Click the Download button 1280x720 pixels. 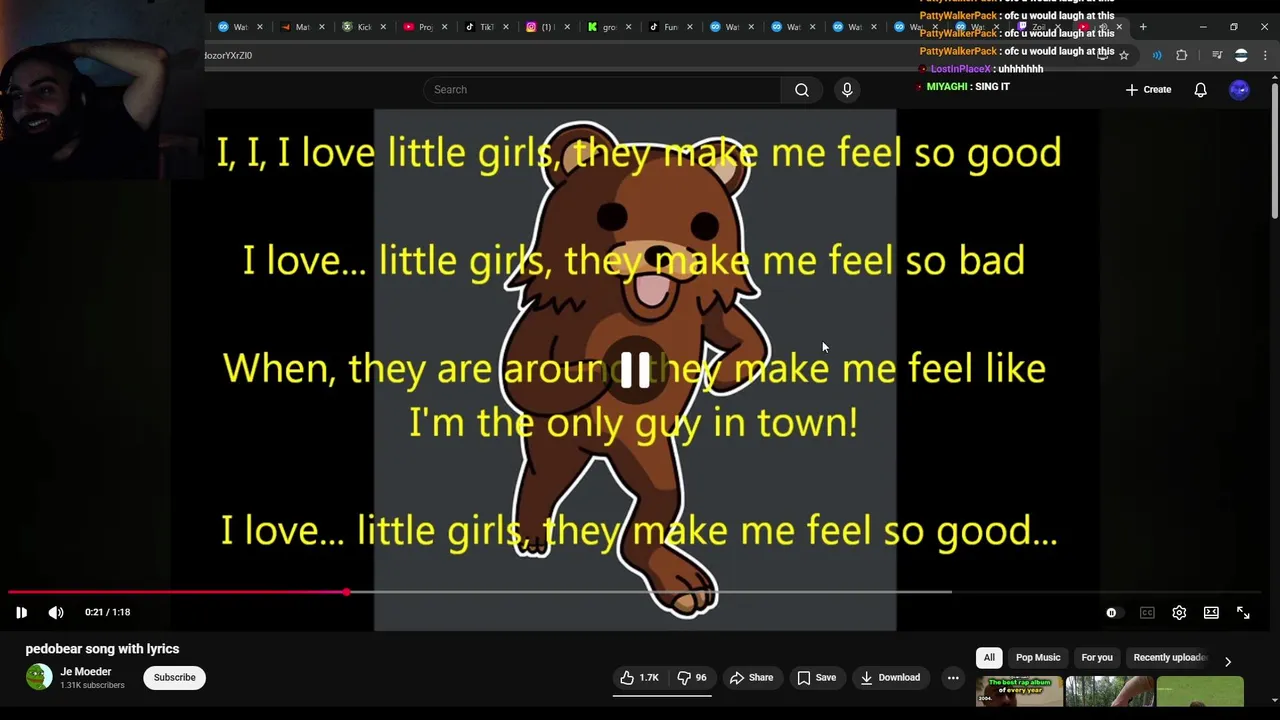pos(890,678)
